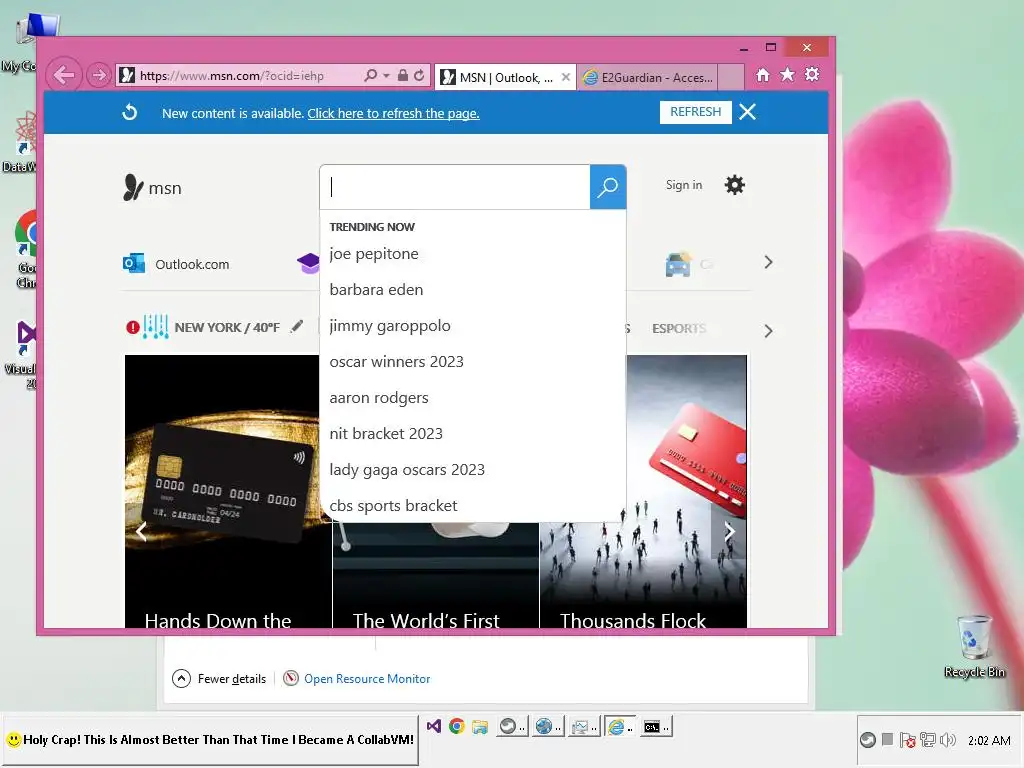The width and height of the screenshot is (1024, 768).
Task: Go to previous carousel slide arrow
Action: point(141,532)
